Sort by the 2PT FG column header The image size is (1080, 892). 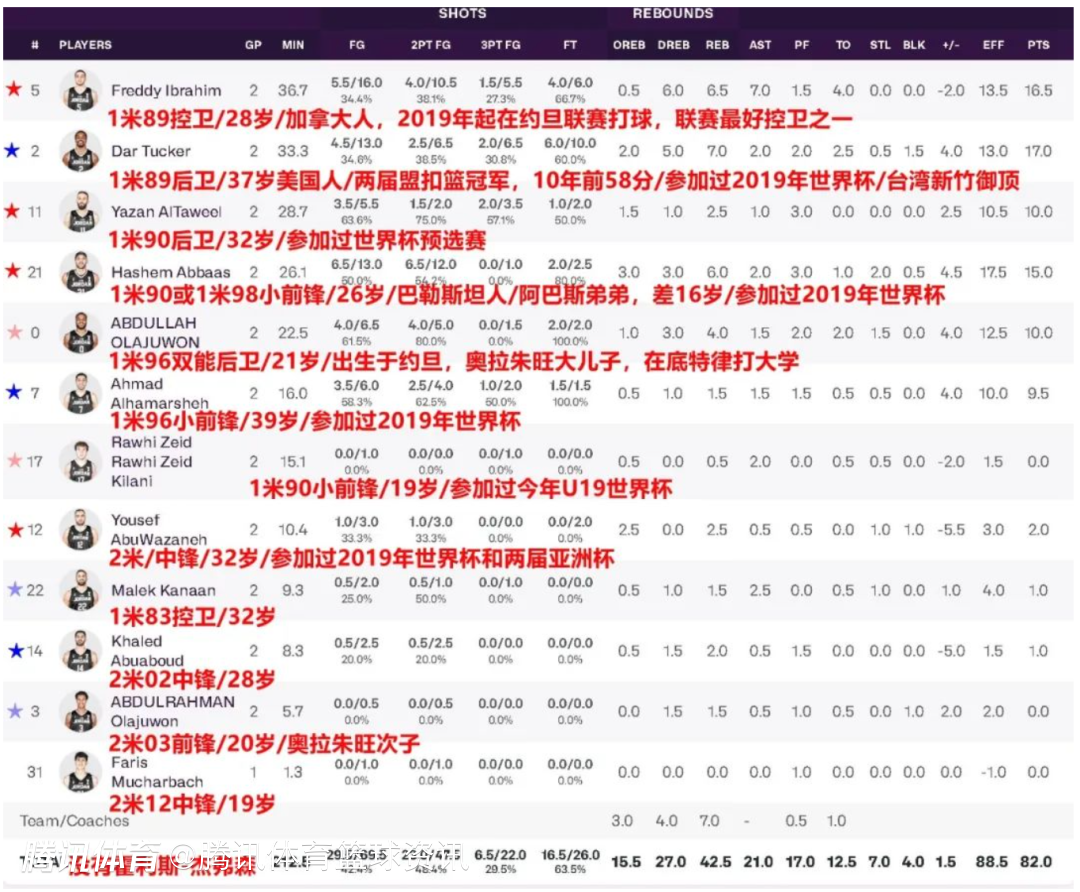click(431, 45)
